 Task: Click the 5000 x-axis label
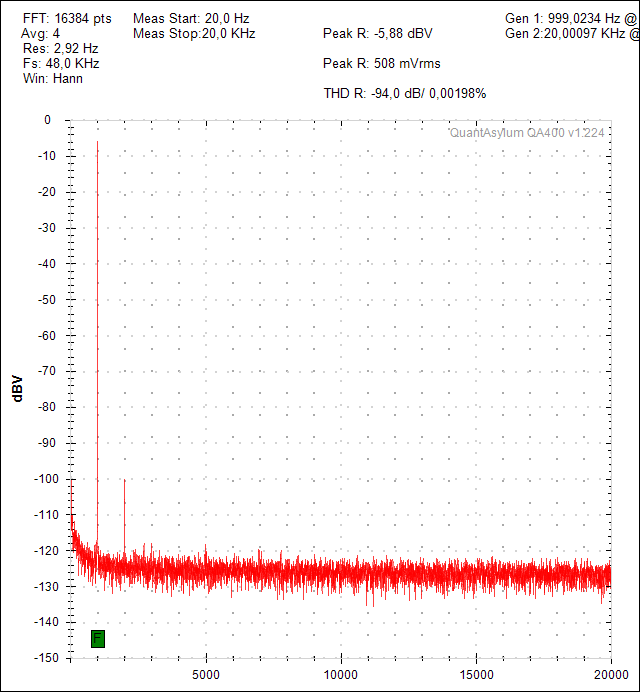[x=206, y=675]
